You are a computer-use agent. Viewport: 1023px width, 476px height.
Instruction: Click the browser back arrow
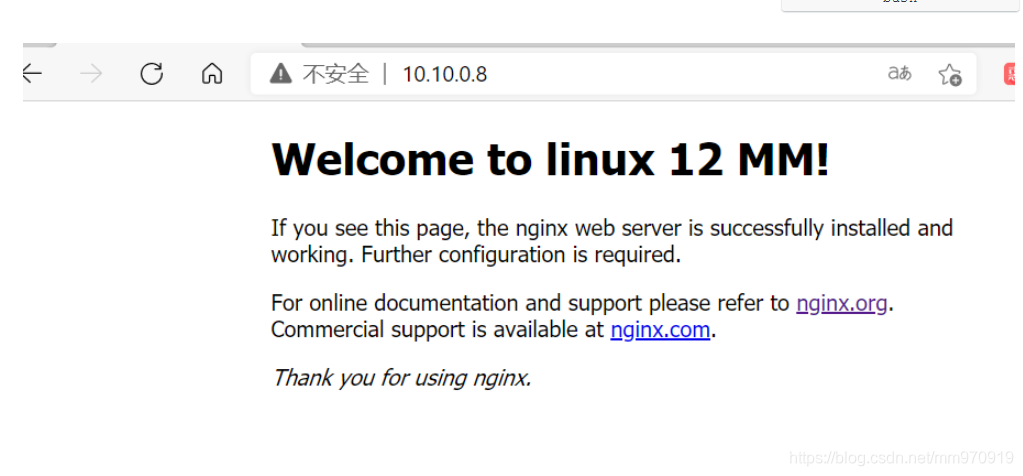[x=32, y=74]
